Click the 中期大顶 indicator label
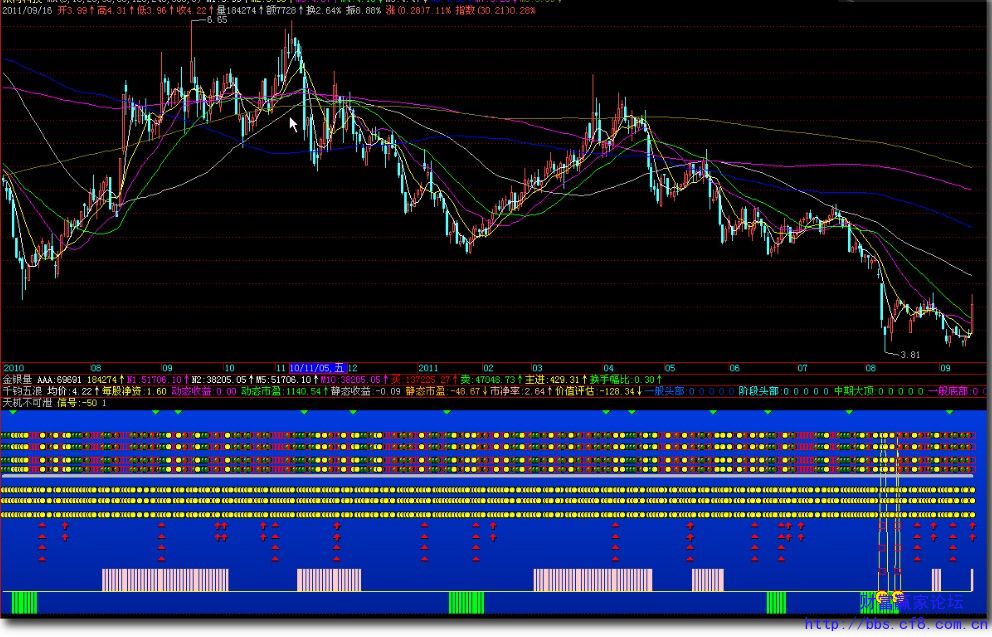This screenshot has height=637, width=992. [853, 391]
